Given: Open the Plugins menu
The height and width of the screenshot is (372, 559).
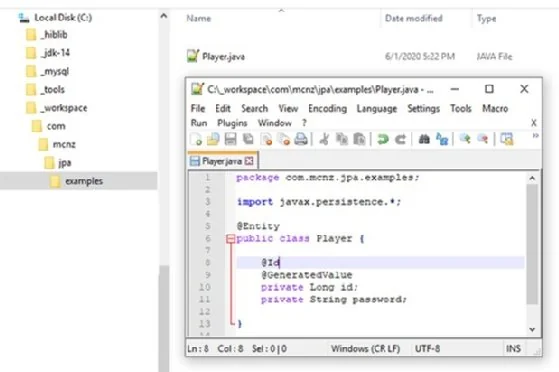Looking at the screenshot, I should [x=232, y=123].
